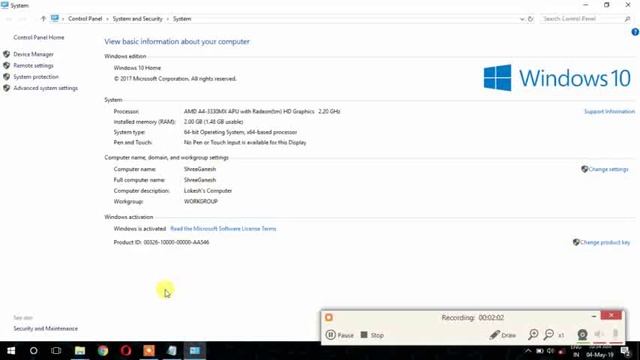The height and width of the screenshot is (360, 640).
Task: Click the Advanced system settings shield icon
Action: pyautogui.click(x=7, y=88)
